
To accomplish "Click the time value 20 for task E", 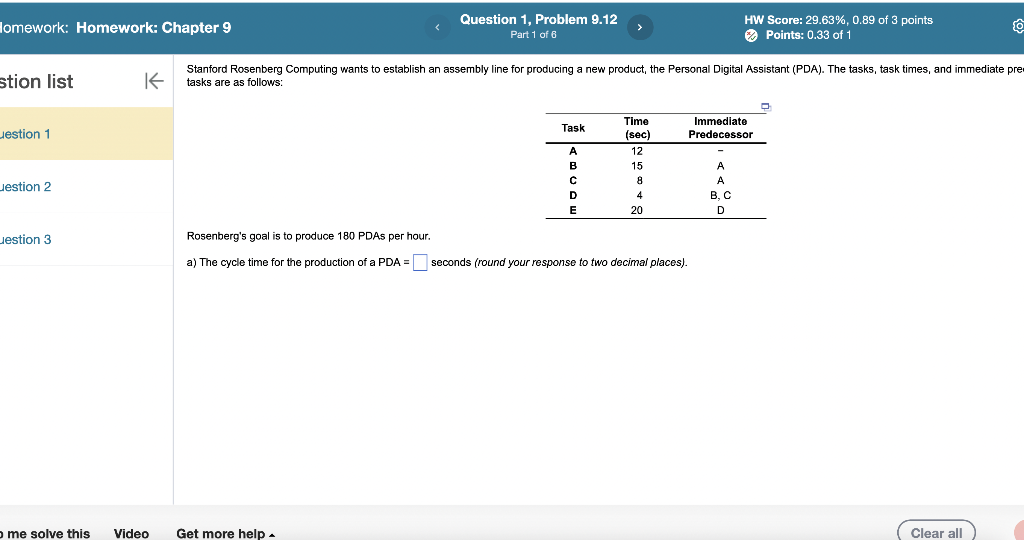I will tap(637, 210).
